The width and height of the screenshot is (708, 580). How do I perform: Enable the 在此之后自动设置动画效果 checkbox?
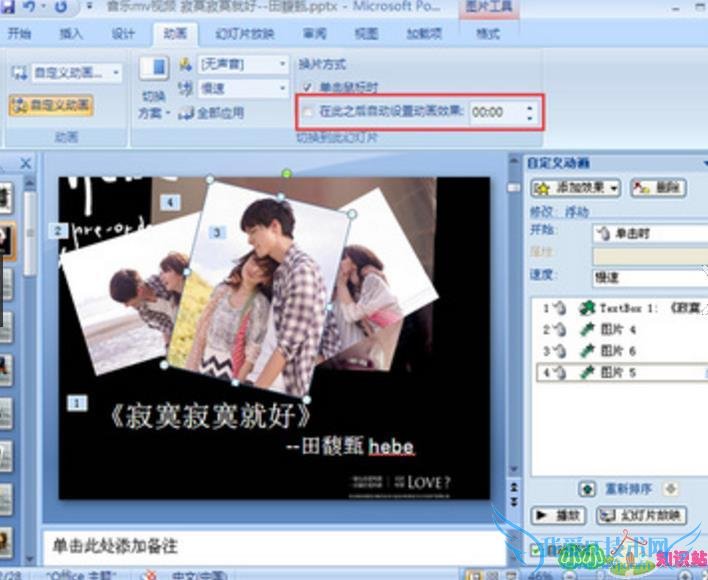(308, 111)
